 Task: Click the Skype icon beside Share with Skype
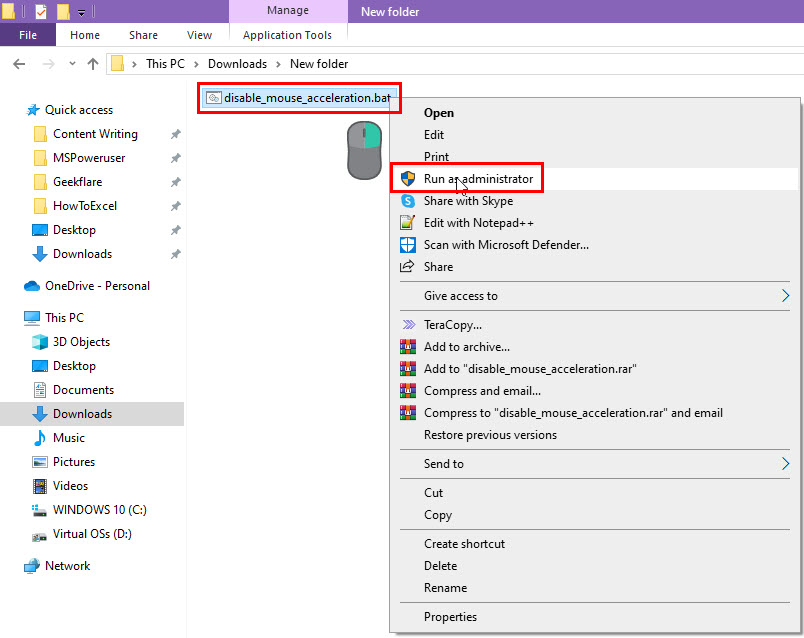(407, 201)
